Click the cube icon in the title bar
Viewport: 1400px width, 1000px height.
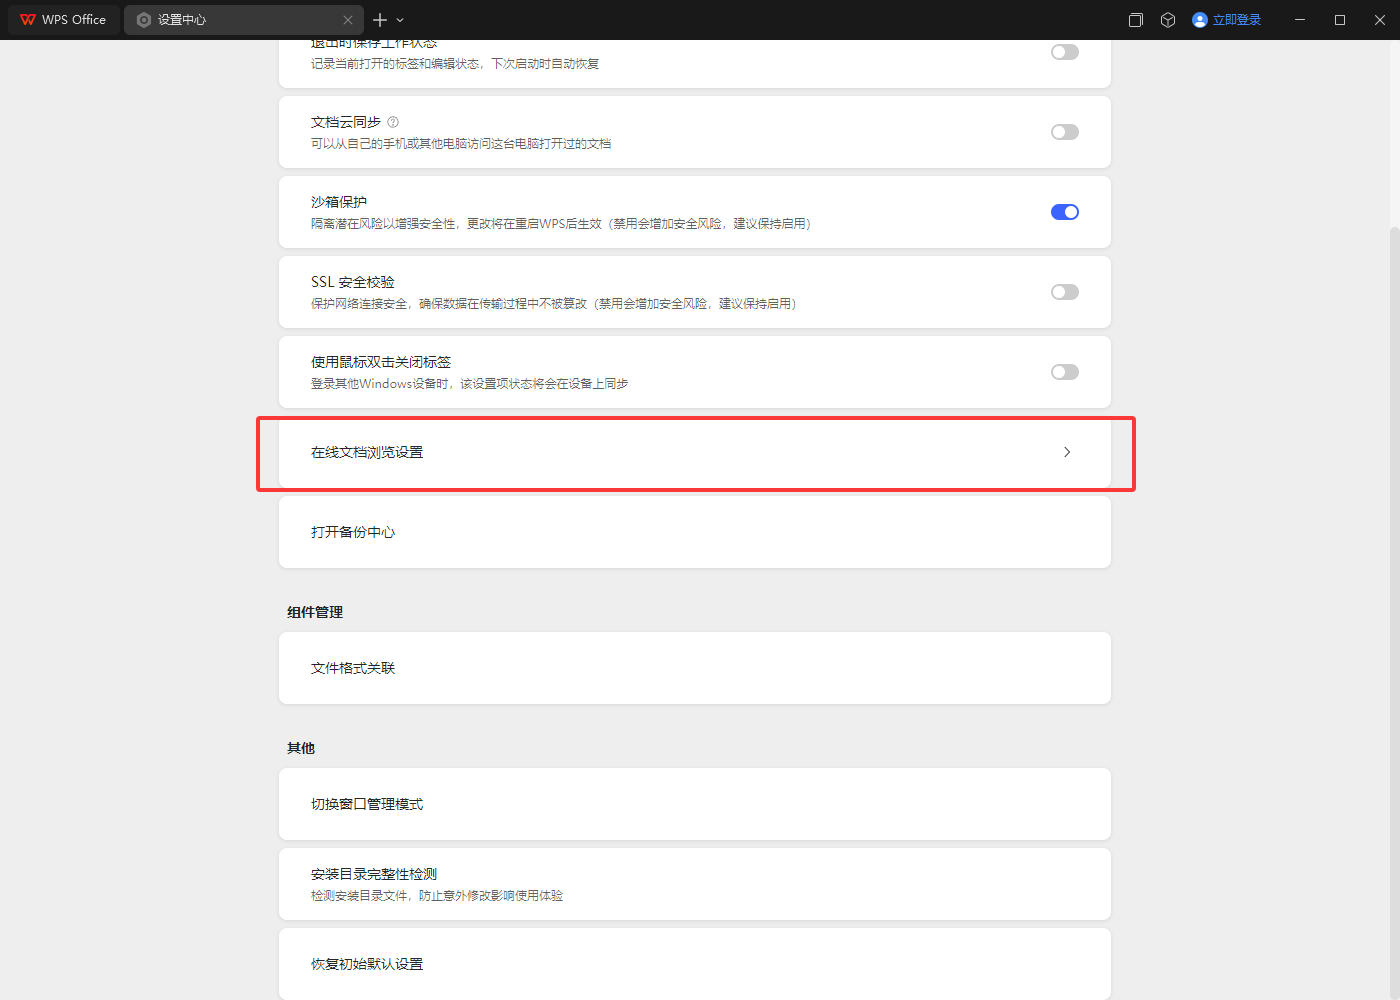1168,20
